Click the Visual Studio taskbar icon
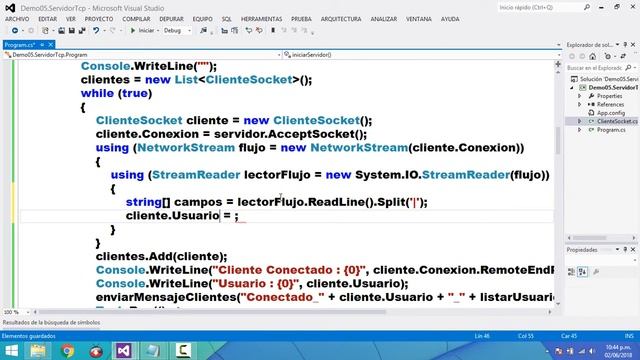This screenshot has height=360, width=640. pos(124,351)
